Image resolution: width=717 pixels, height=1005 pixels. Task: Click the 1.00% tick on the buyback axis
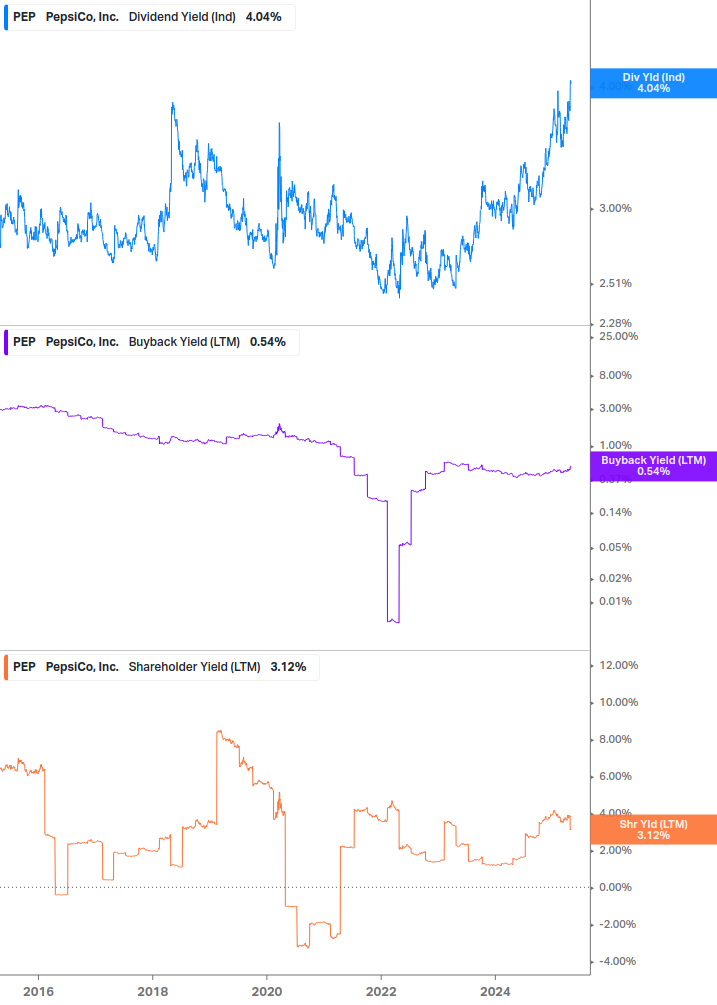[615, 445]
